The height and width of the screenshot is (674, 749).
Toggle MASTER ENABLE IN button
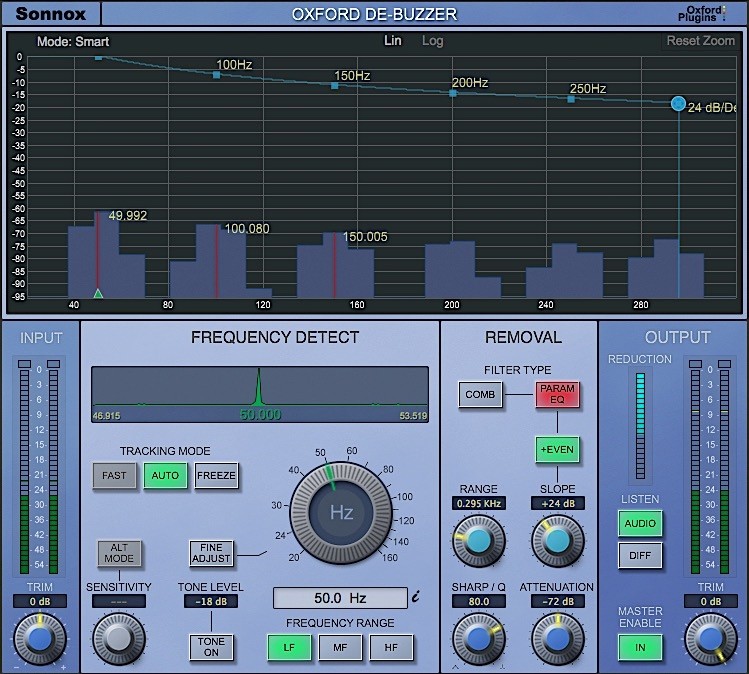[x=640, y=647]
